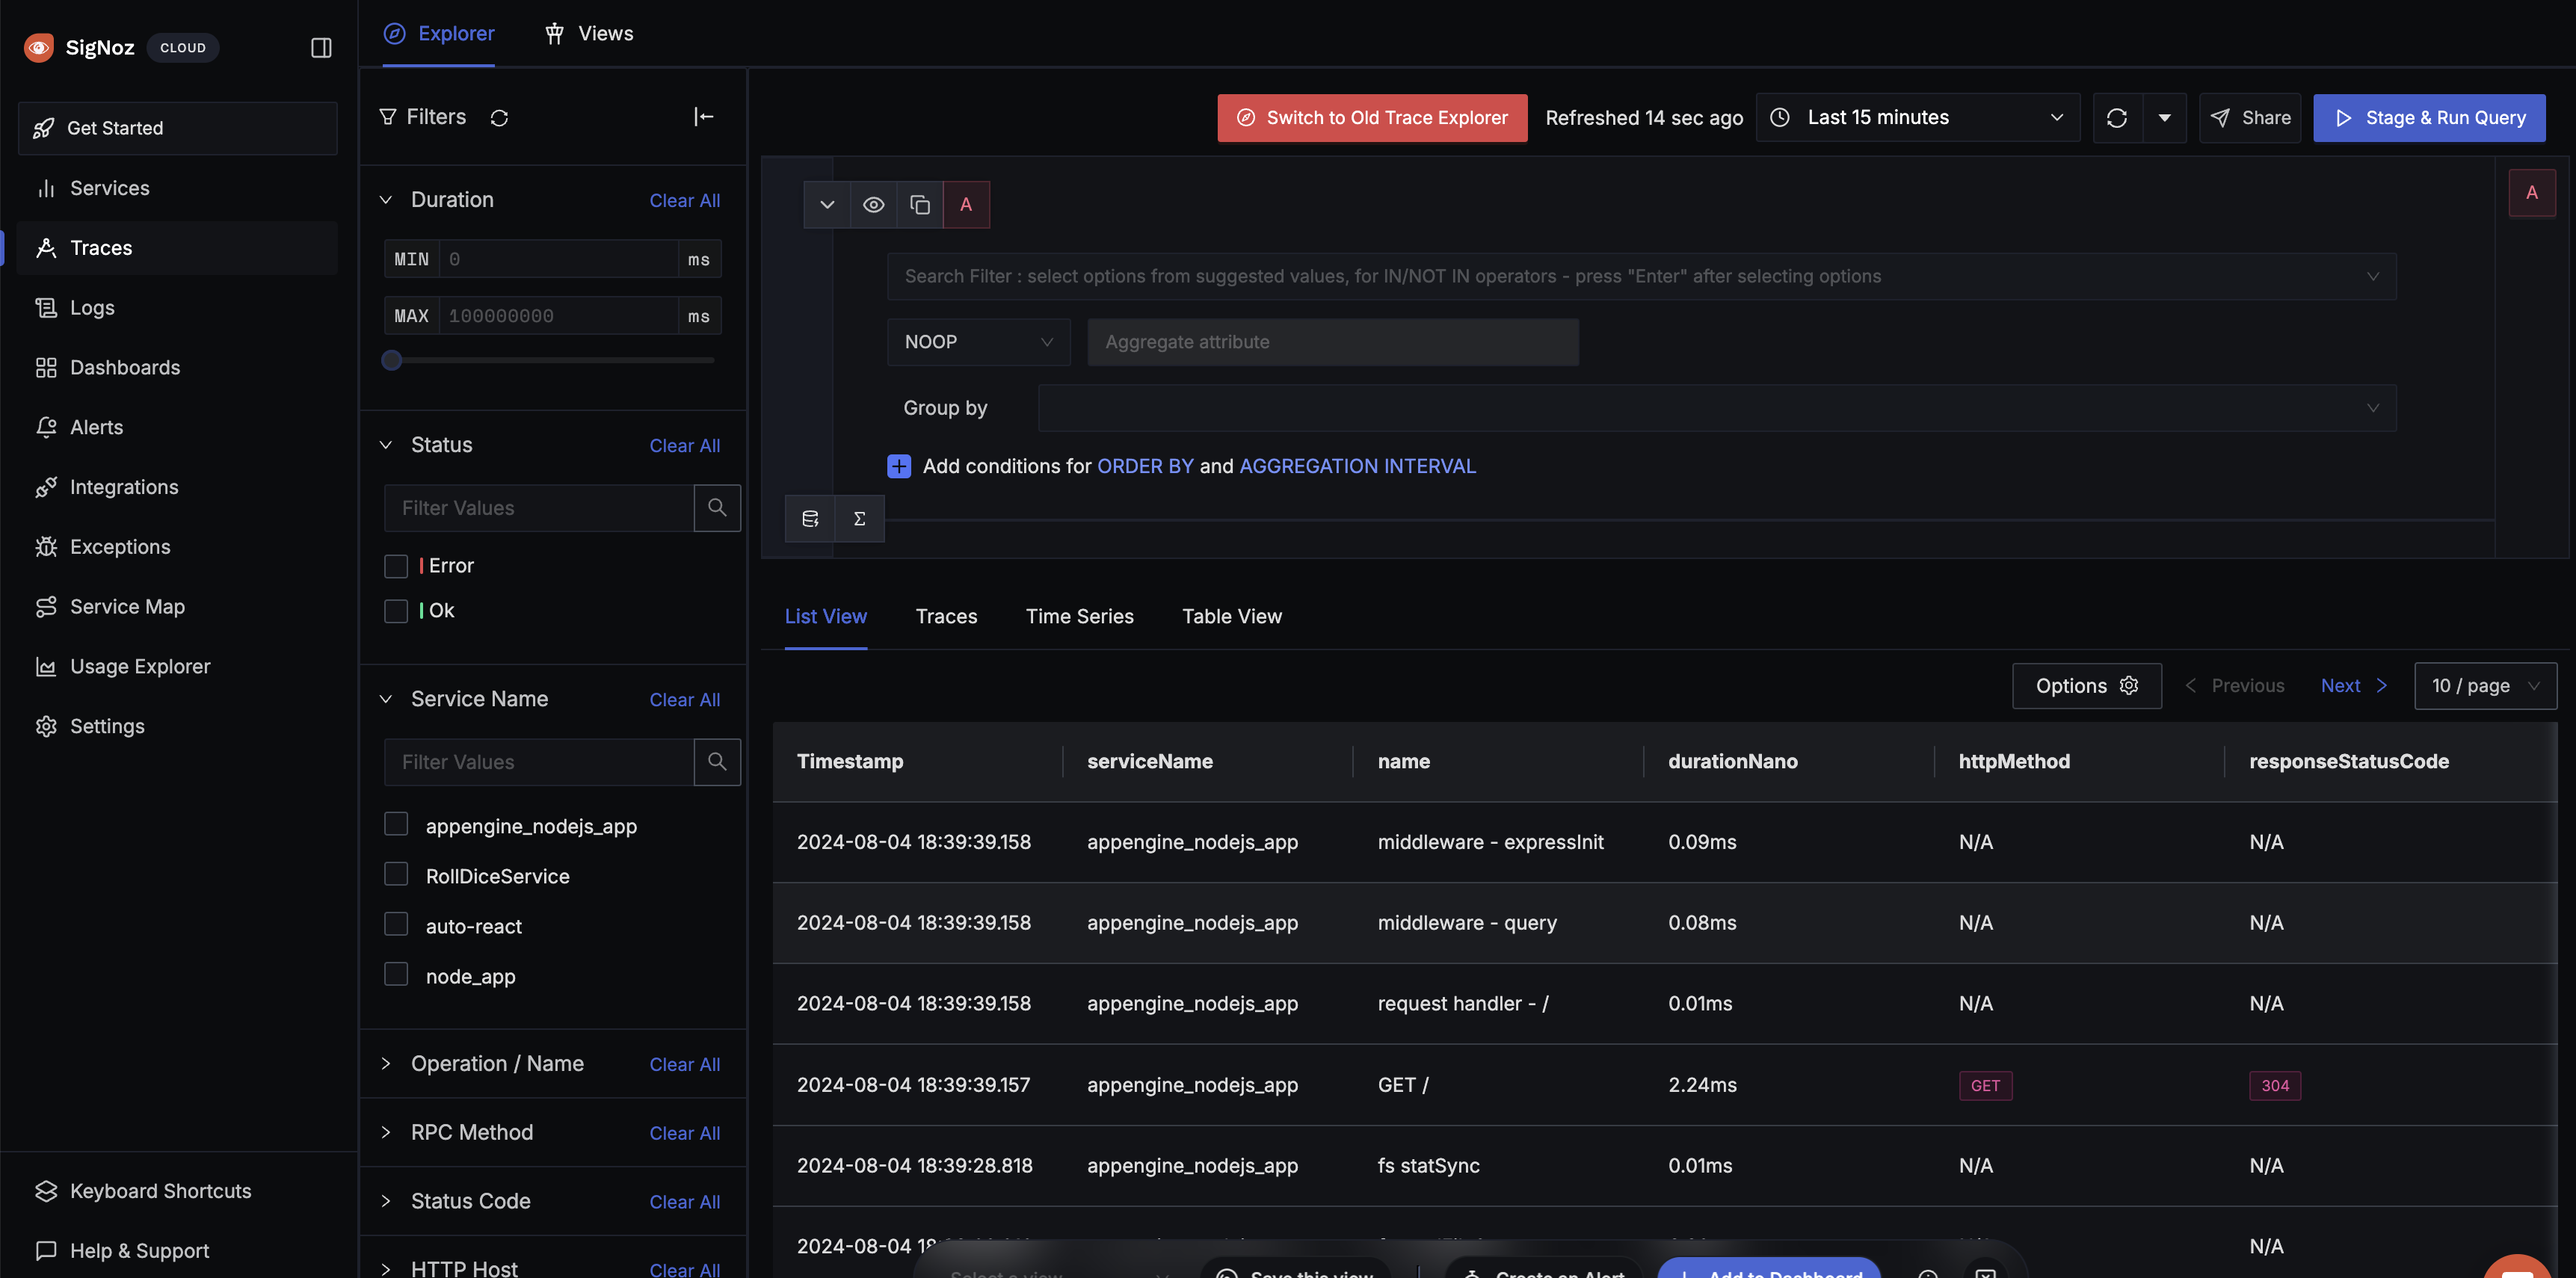Open Usage Explorer from the sidebar

[x=178, y=666]
